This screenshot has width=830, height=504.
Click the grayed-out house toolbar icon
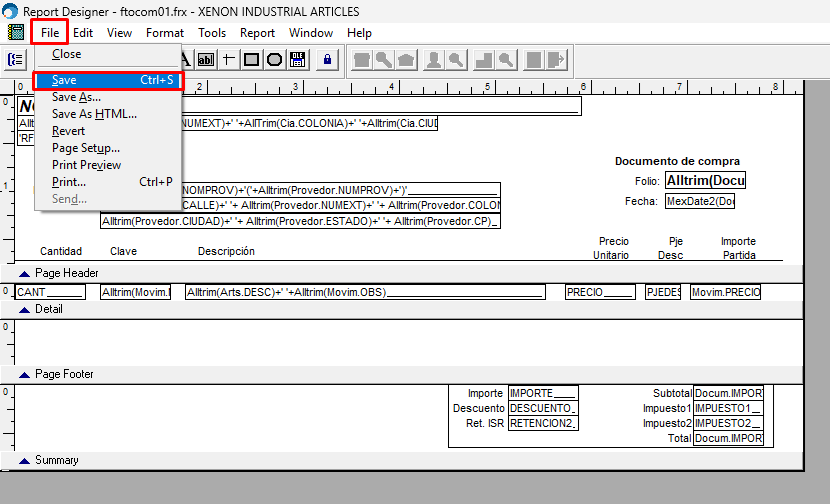pyautogui.click(x=407, y=60)
